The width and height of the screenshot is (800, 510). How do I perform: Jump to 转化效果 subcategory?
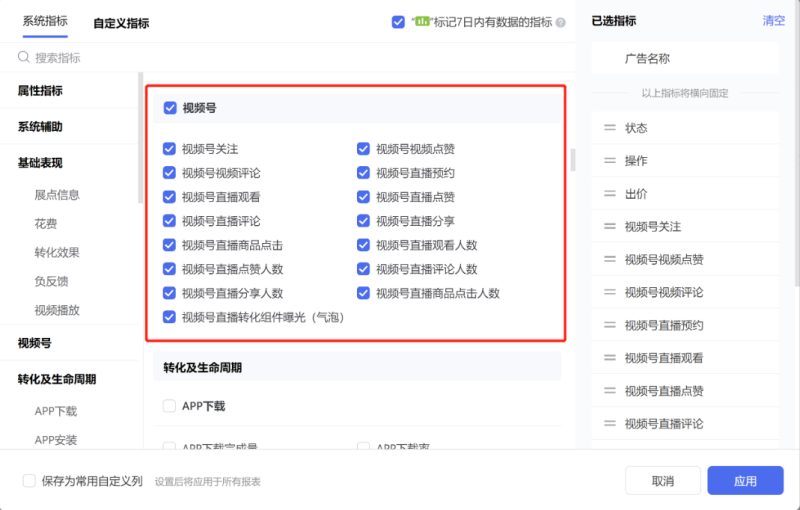tap(57, 252)
